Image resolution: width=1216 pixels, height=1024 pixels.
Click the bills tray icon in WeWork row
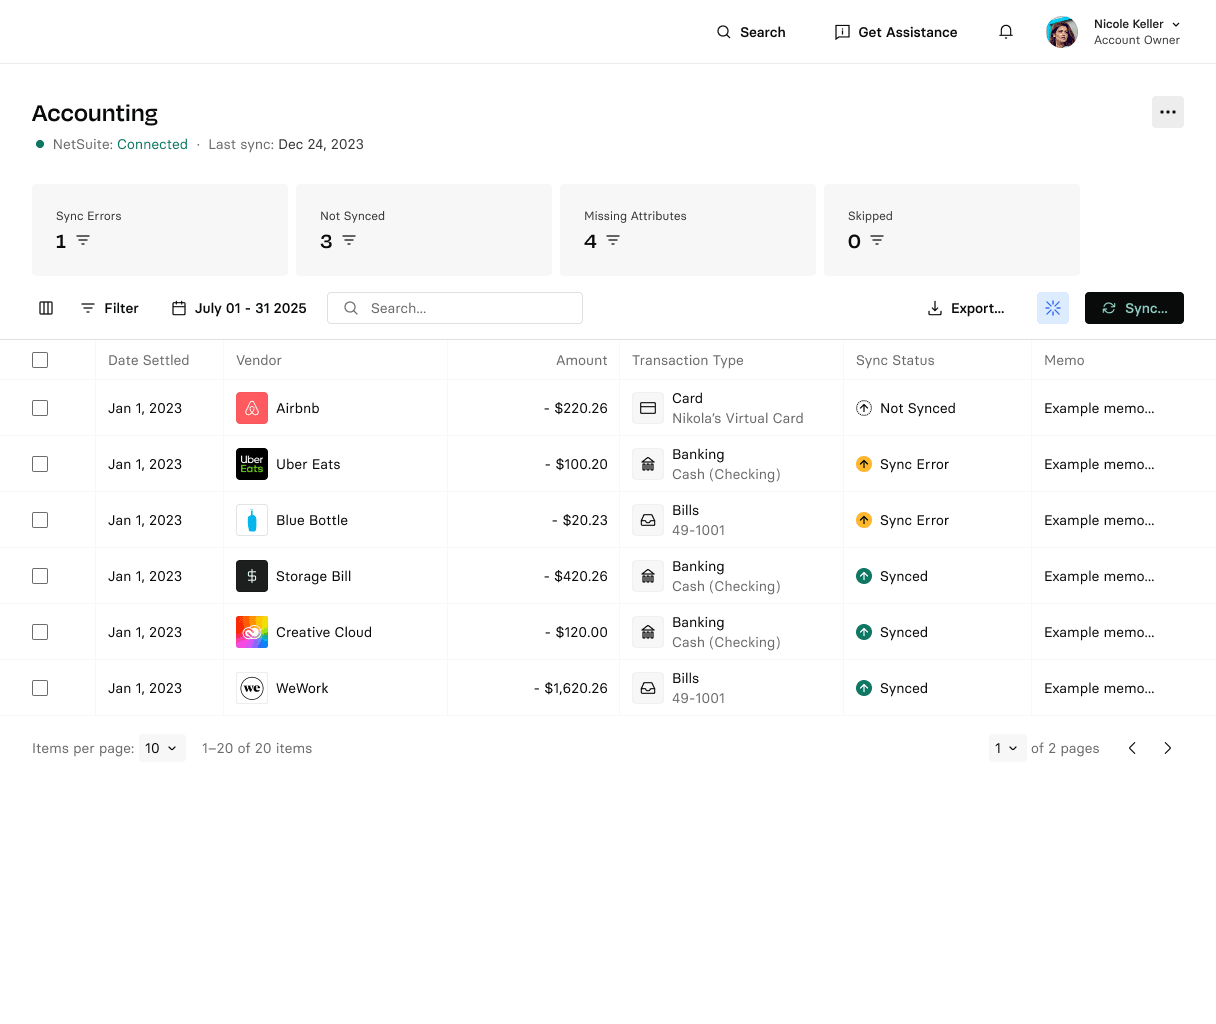click(x=648, y=688)
